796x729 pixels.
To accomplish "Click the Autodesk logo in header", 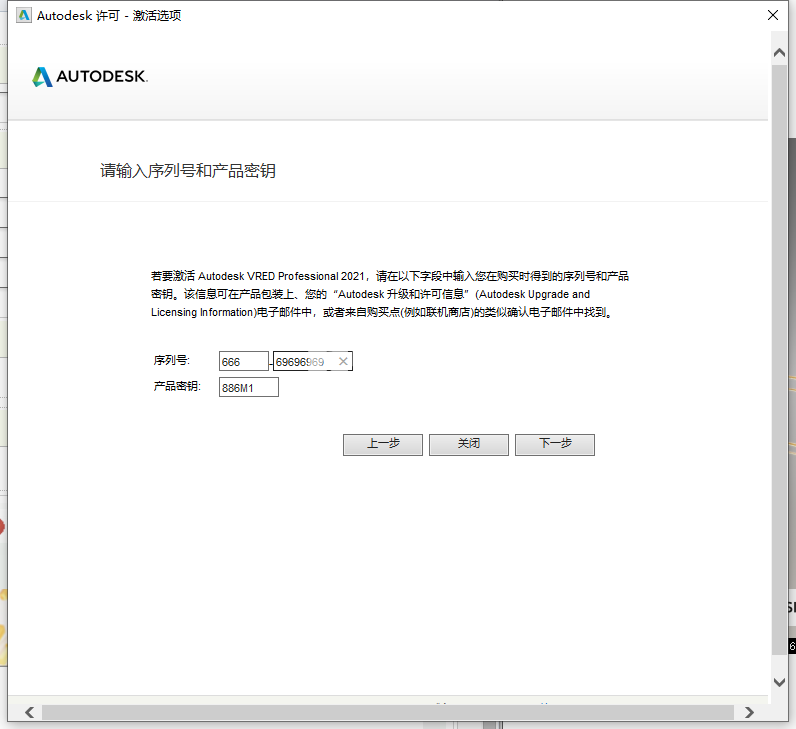I will point(90,77).
